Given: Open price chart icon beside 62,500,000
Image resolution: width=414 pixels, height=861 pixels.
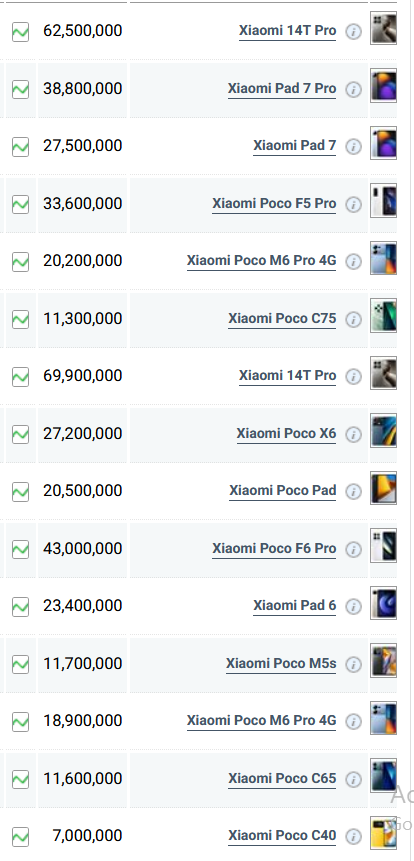Looking at the screenshot, I should [20, 31].
